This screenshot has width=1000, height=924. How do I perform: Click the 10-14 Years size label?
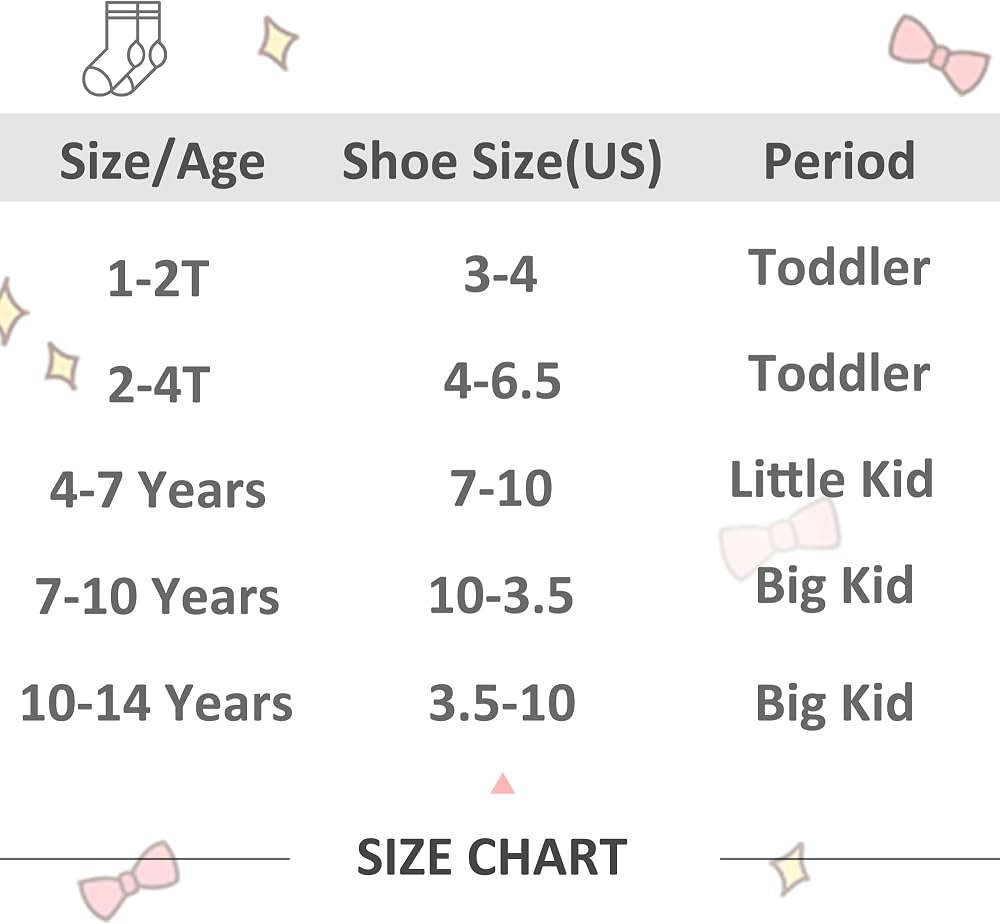click(x=156, y=702)
